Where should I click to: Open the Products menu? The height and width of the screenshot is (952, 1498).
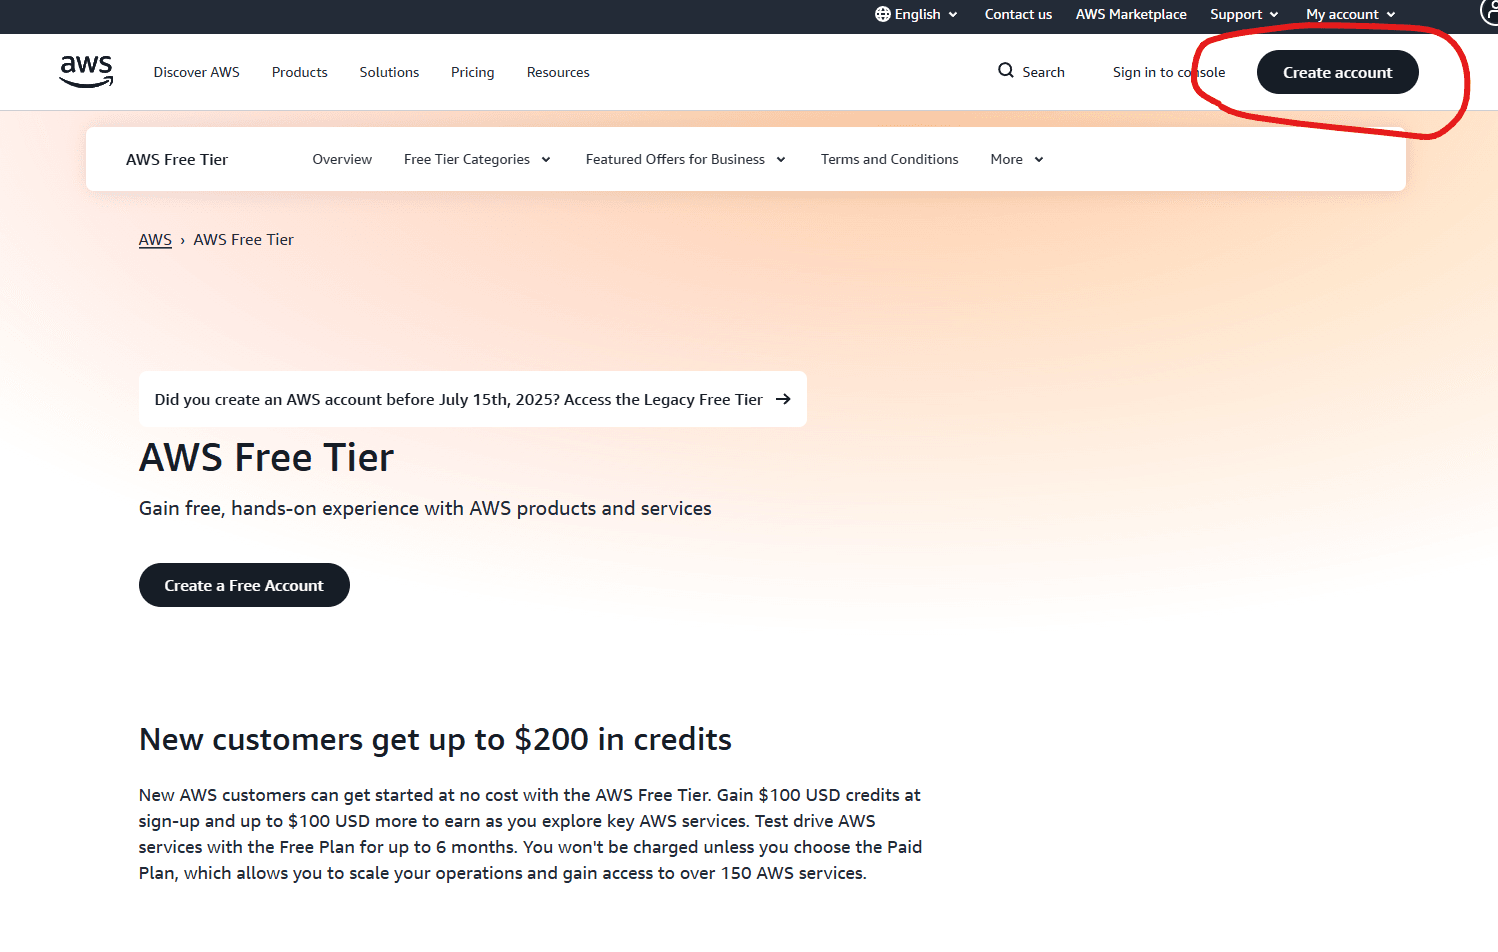click(x=299, y=72)
